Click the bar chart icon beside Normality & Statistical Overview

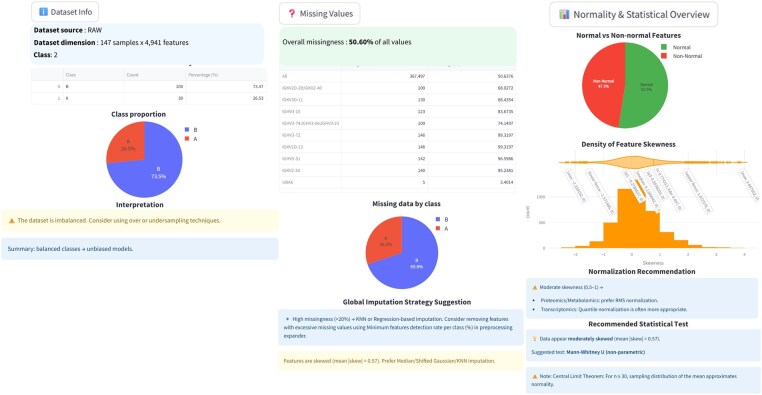tap(564, 14)
